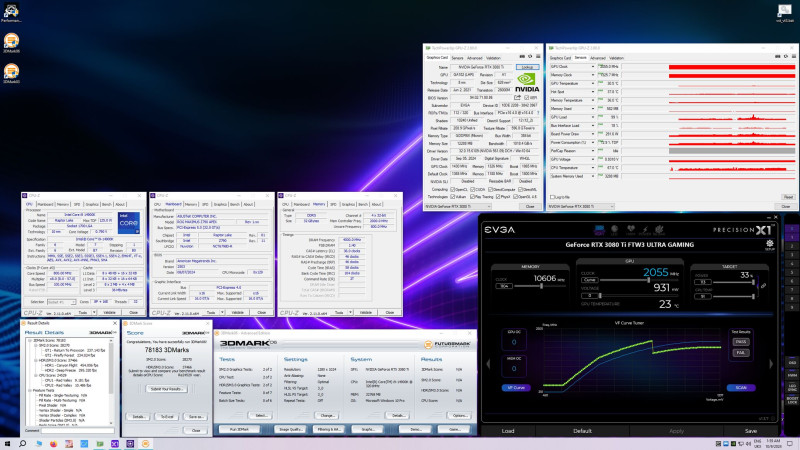Enable Log to file in GPU-Z Sensors
The image size is (800, 450).
(x=552, y=197)
